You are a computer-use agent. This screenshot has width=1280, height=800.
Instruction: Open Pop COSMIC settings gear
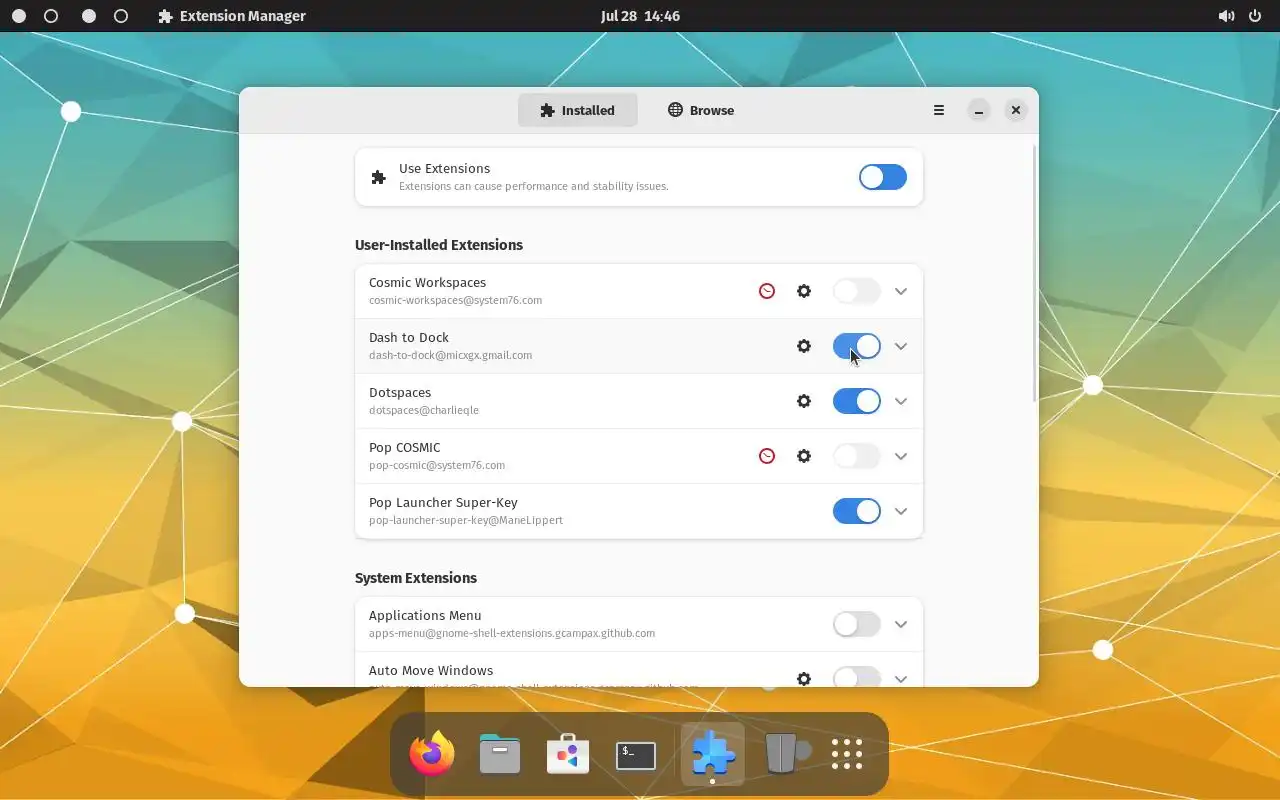tap(804, 456)
